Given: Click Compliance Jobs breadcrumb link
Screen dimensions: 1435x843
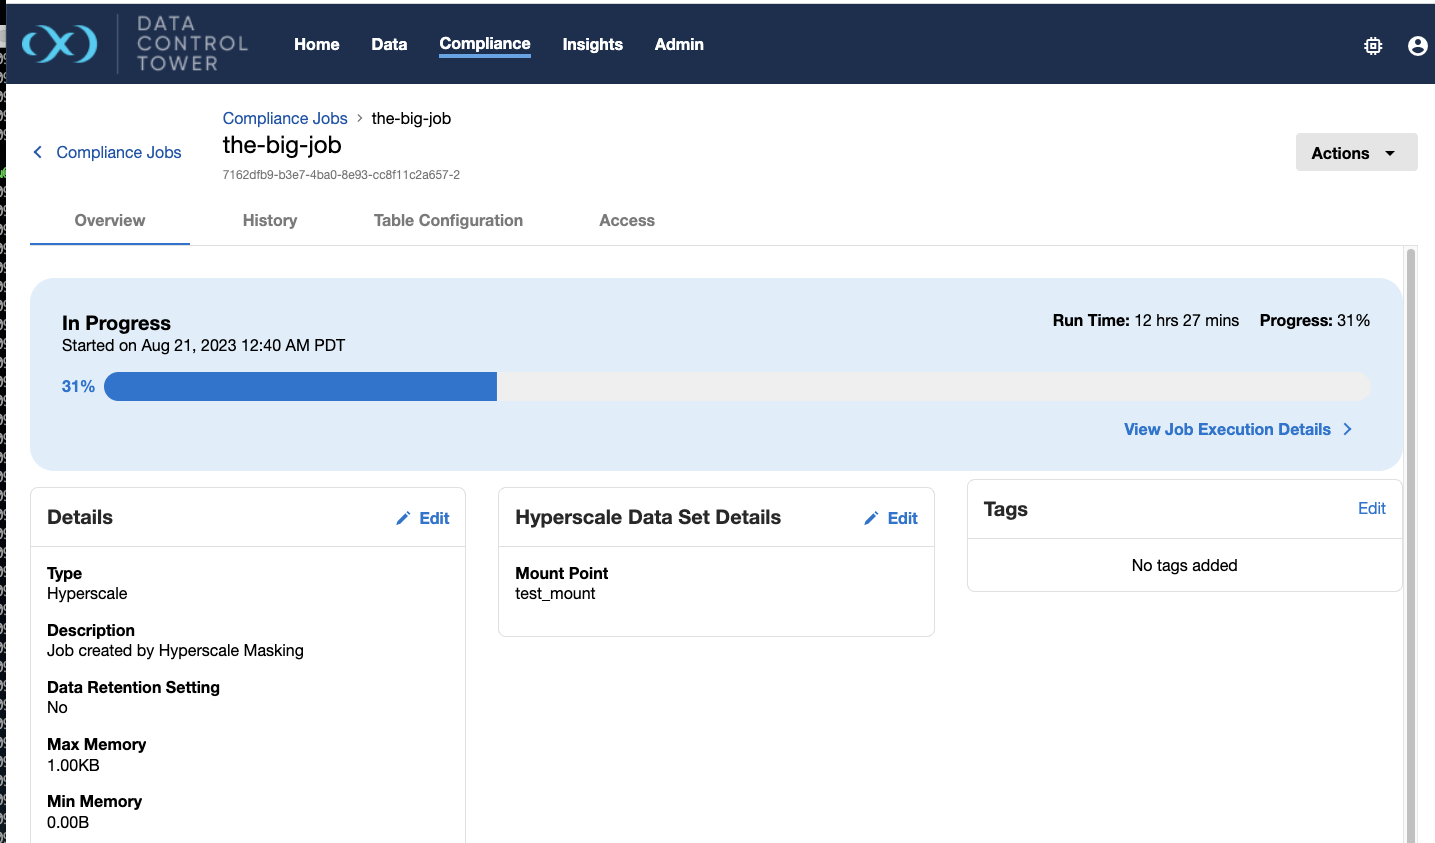Looking at the screenshot, I should tap(285, 118).
